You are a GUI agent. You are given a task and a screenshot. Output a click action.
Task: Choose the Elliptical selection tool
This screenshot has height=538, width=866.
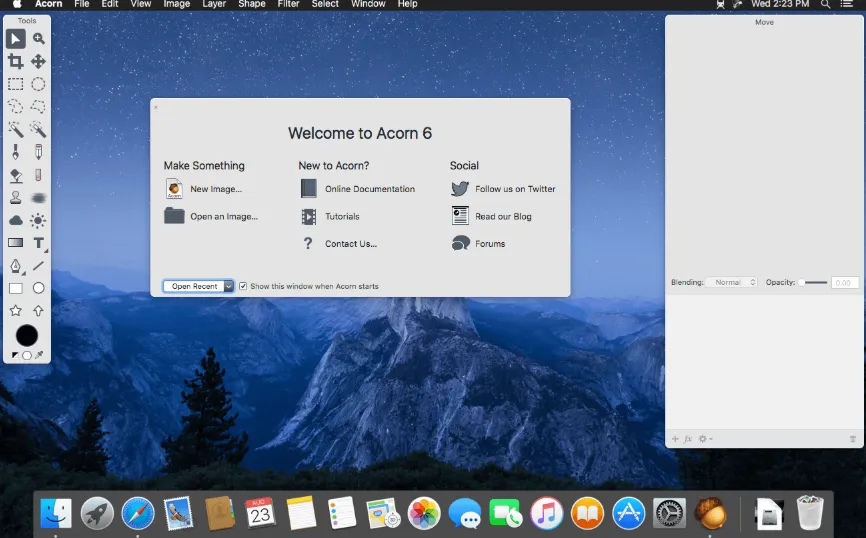click(x=38, y=84)
